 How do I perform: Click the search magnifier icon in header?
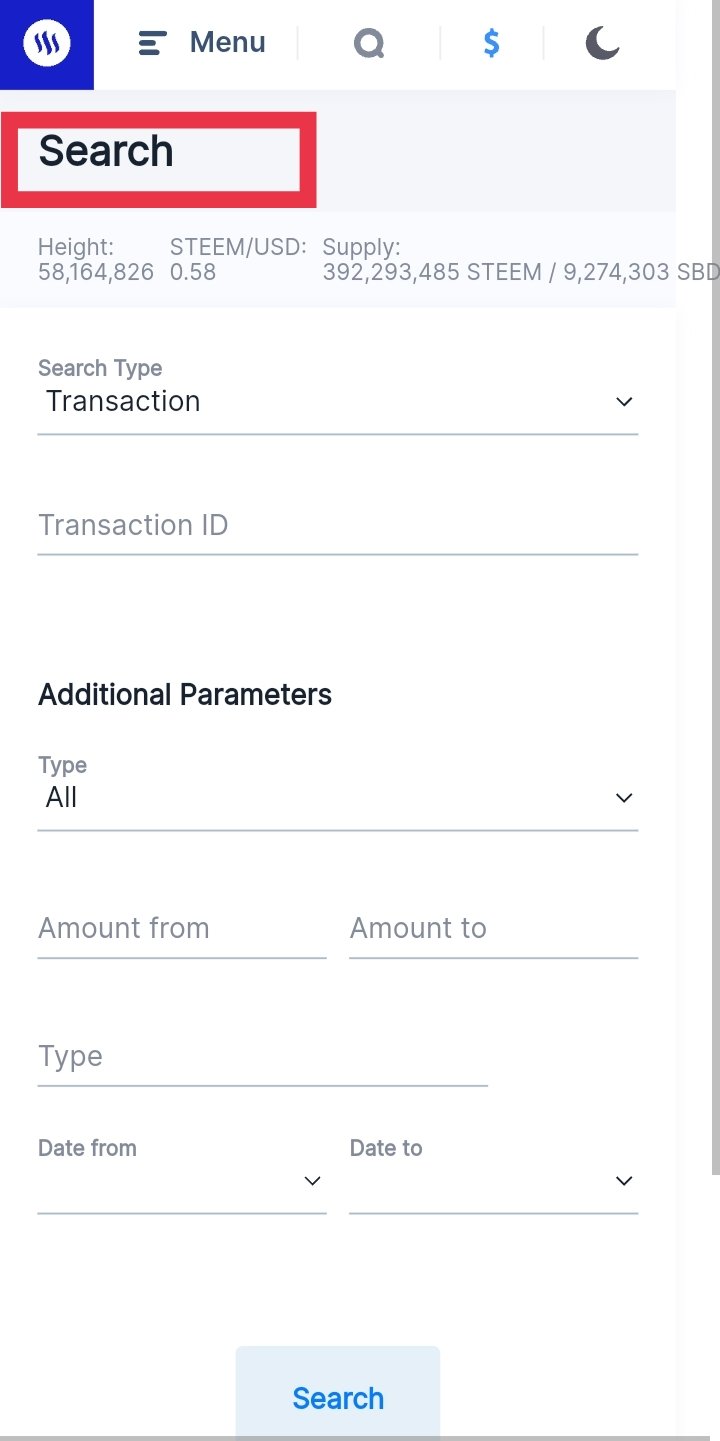click(369, 43)
